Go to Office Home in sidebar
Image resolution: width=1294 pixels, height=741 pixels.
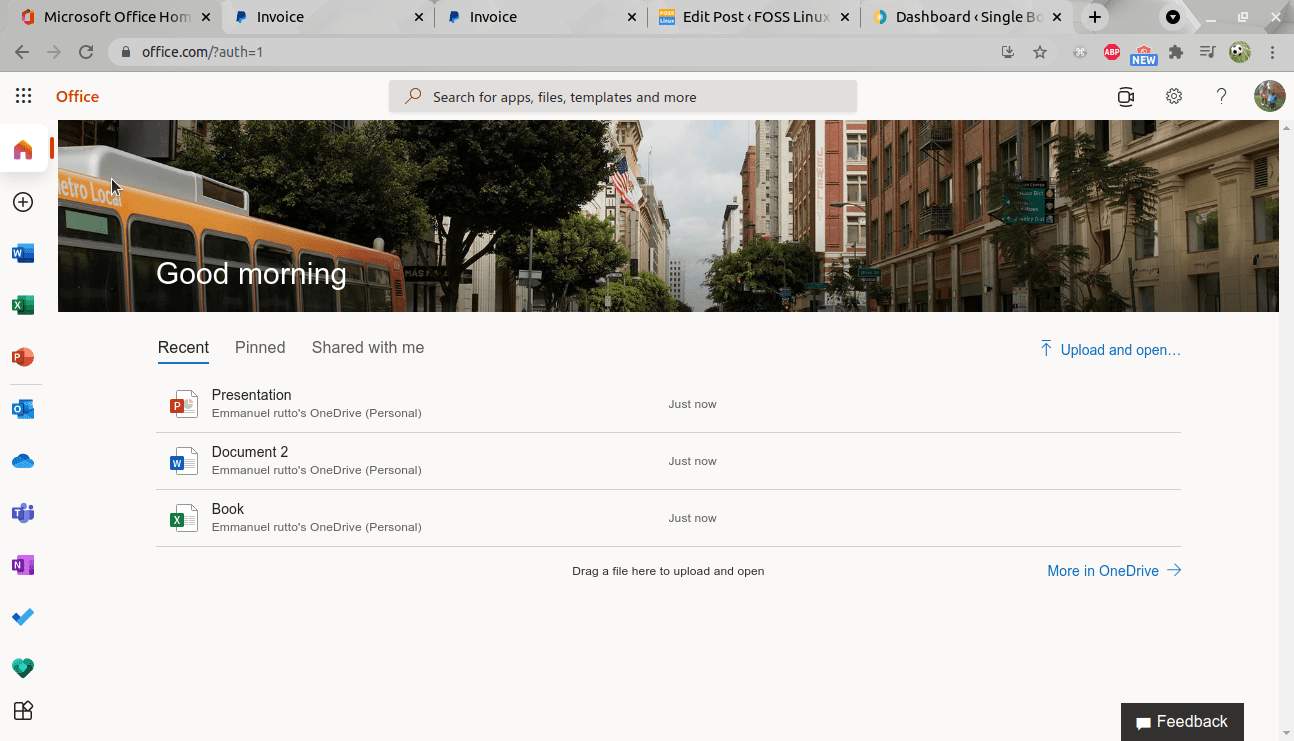[x=23, y=150]
